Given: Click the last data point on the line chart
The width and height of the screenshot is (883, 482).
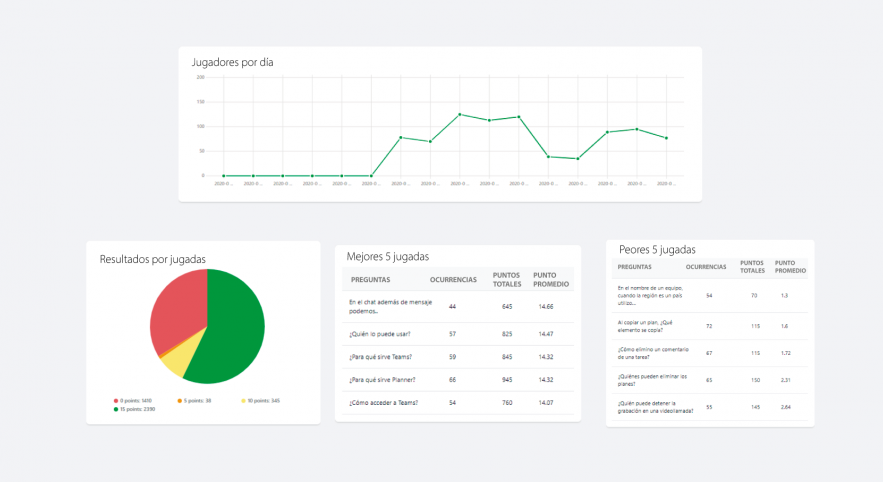Looking at the screenshot, I should [x=666, y=138].
